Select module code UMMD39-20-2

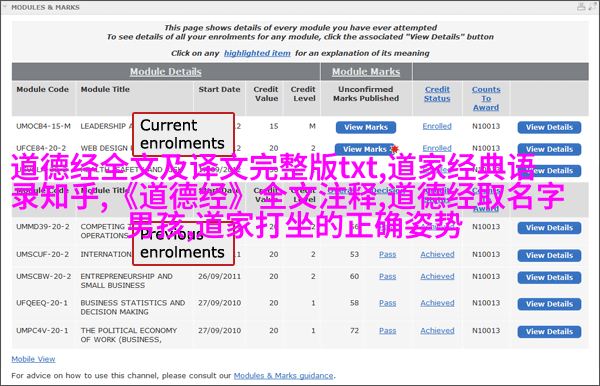(x=42, y=227)
